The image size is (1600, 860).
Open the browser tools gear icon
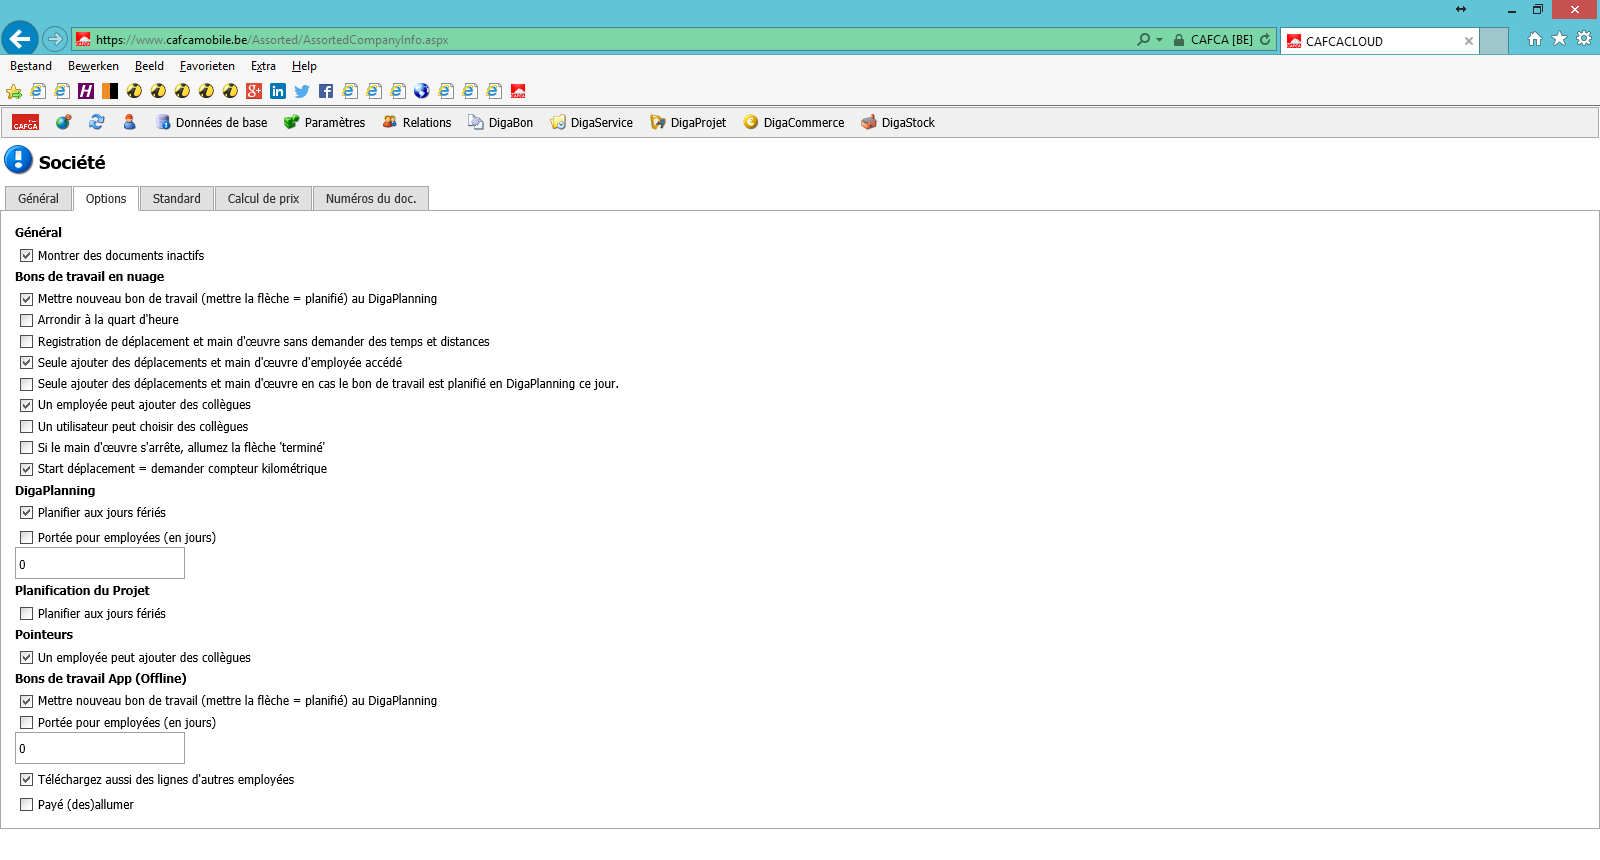click(1584, 39)
